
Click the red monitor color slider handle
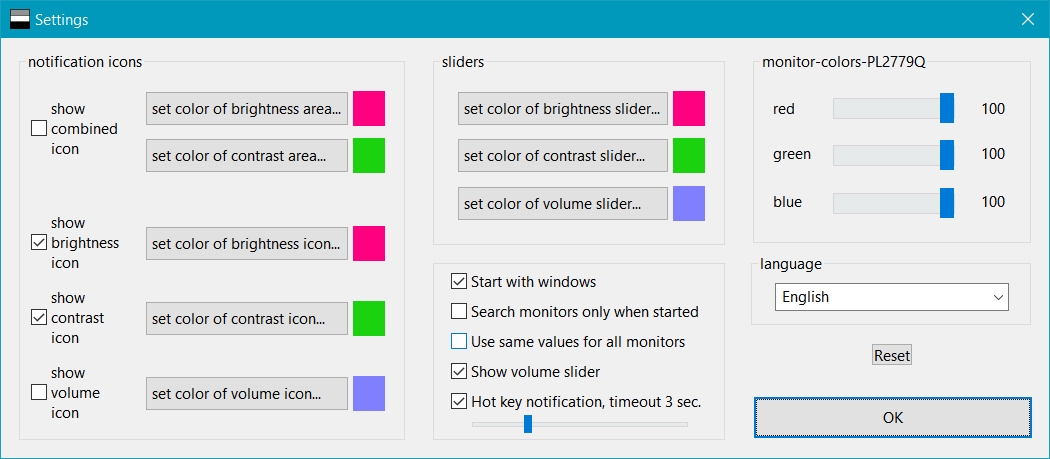point(947,109)
